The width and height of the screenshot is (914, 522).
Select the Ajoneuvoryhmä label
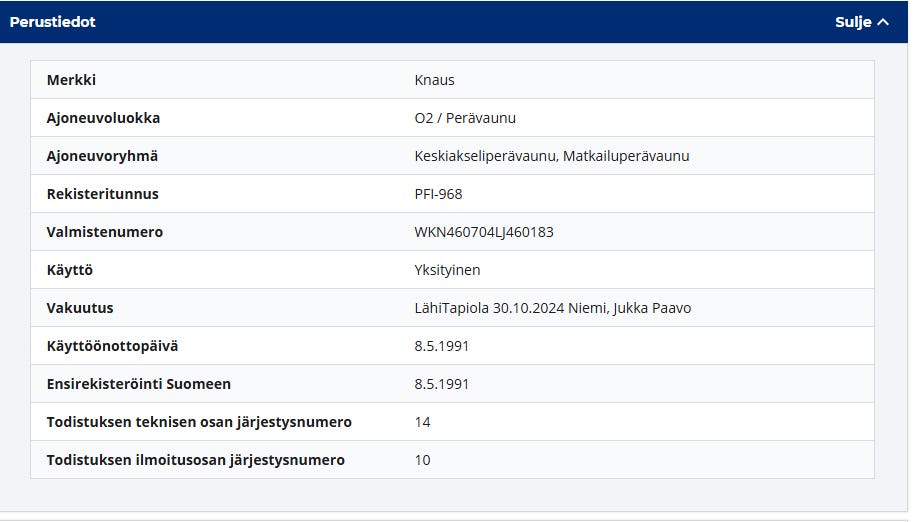coord(102,156)
